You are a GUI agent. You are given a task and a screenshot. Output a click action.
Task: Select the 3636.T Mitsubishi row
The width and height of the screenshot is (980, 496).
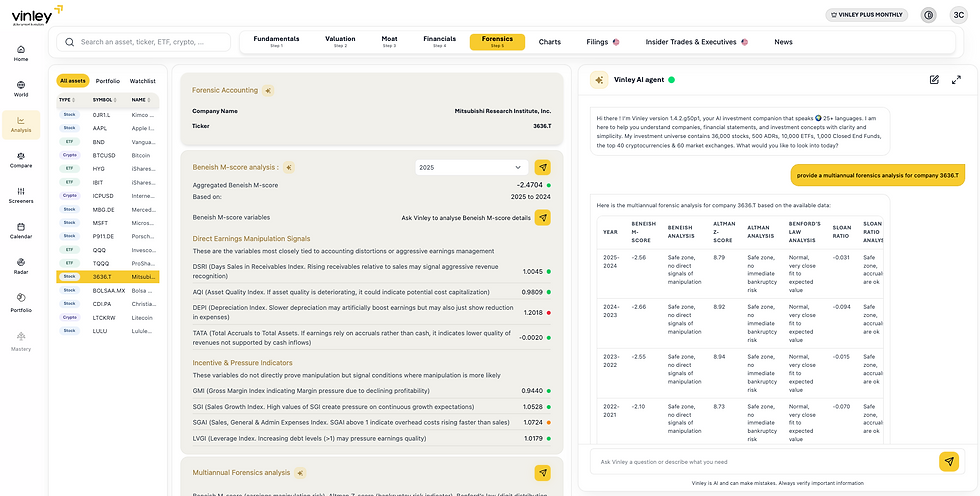tap(108, 277)
